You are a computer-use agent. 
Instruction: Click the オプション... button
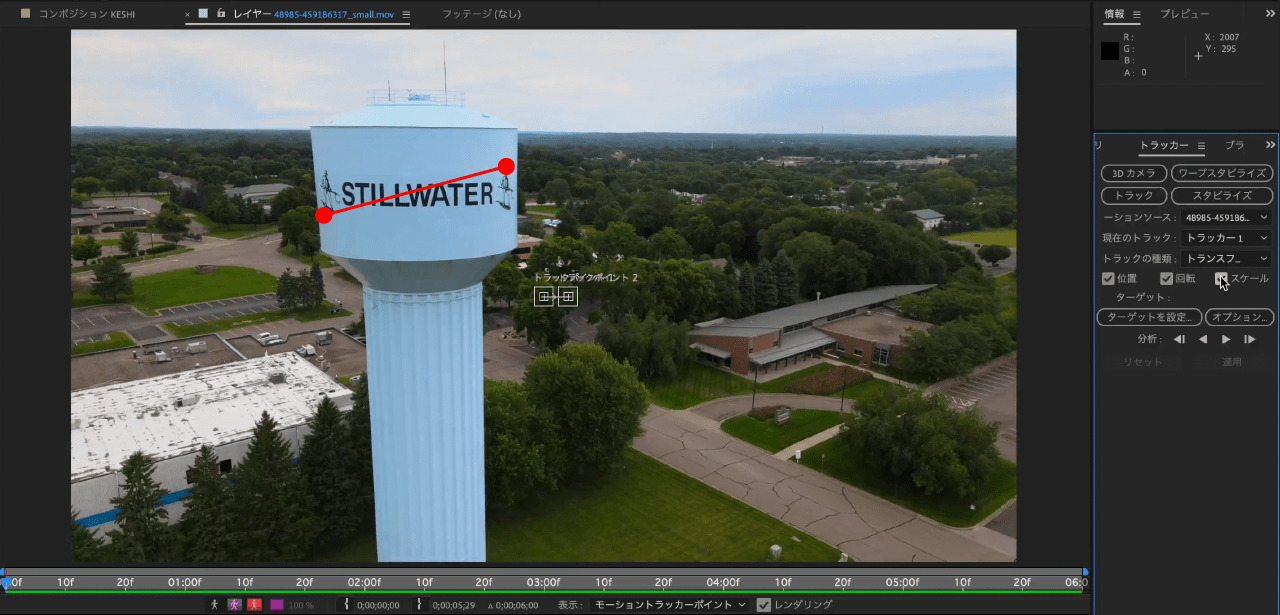coord(1239,317)
